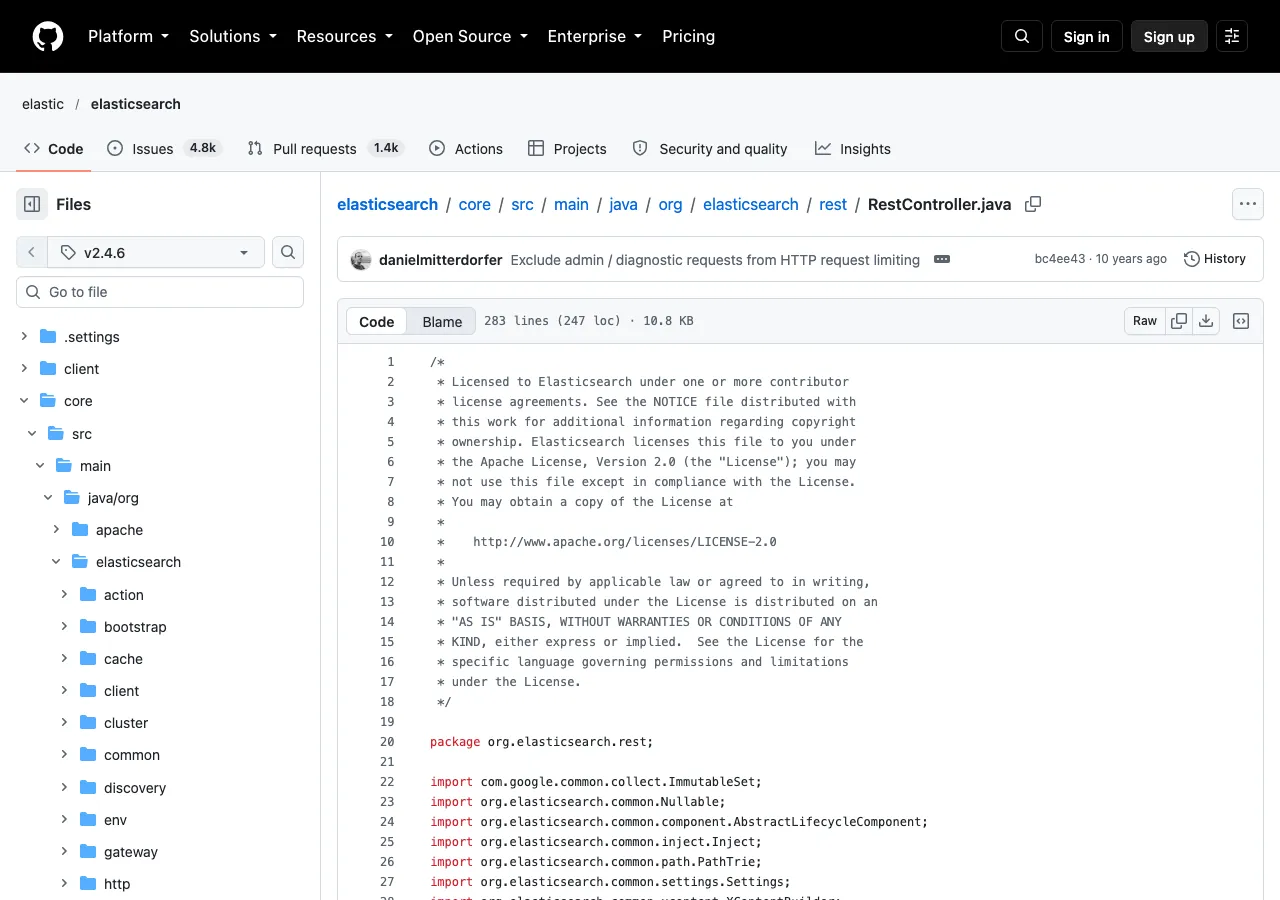Viewport: 1280px width, 900px height.
Task: Open the Insights tab
Action: pos(853,148)
